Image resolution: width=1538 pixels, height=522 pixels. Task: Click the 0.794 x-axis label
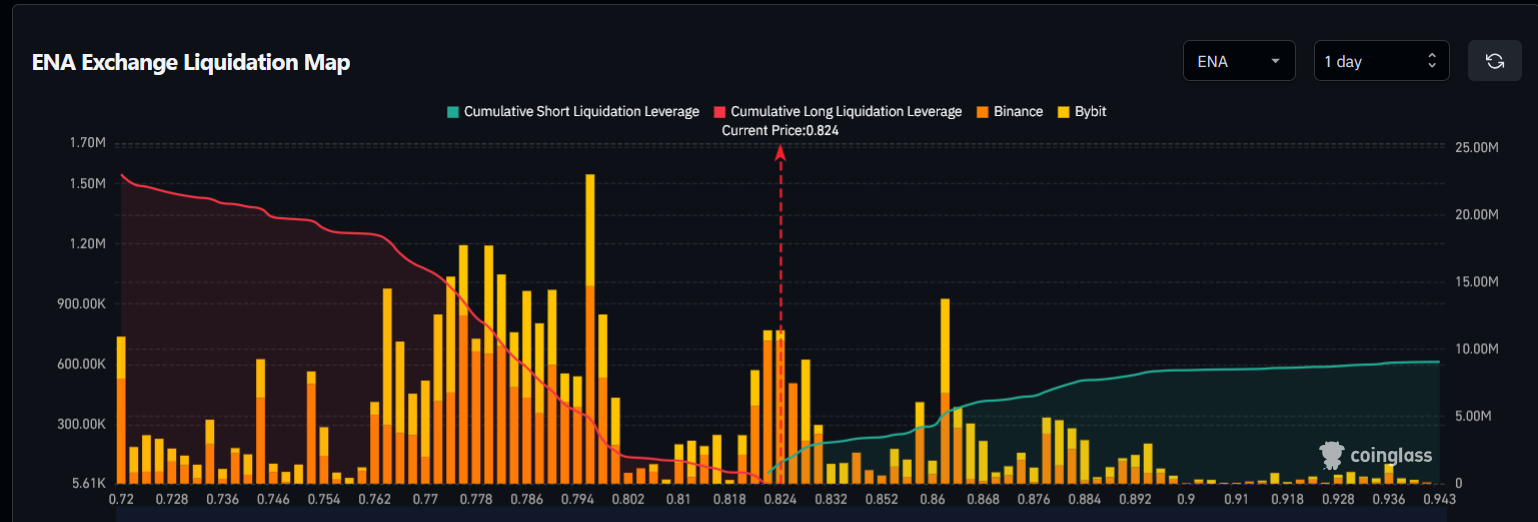pos(577,498)
